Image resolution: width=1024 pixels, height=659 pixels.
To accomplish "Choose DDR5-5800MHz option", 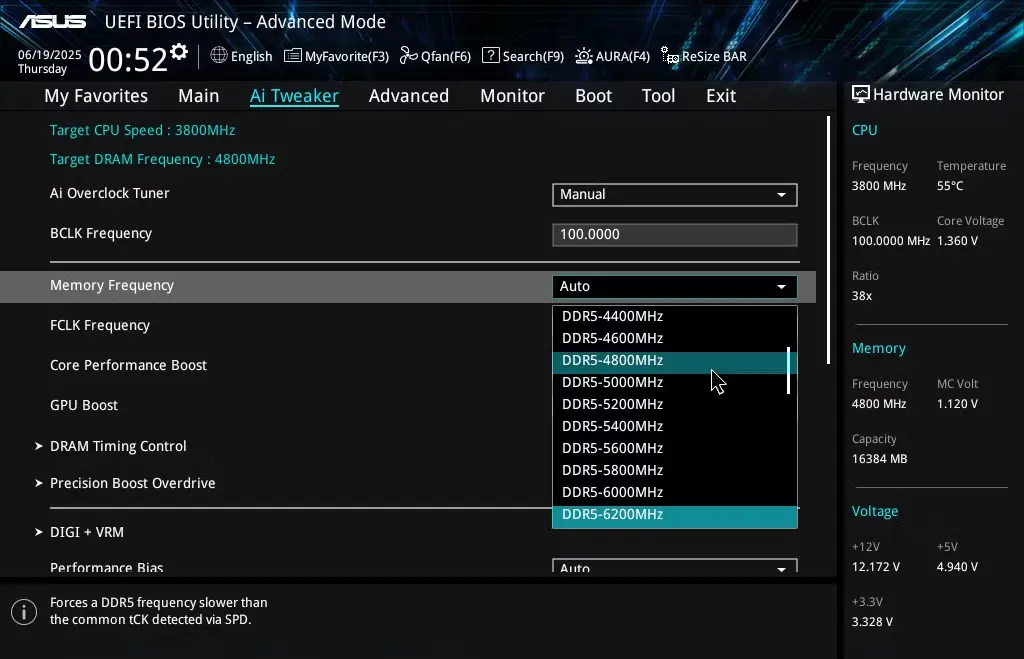I will click(675, 470).
